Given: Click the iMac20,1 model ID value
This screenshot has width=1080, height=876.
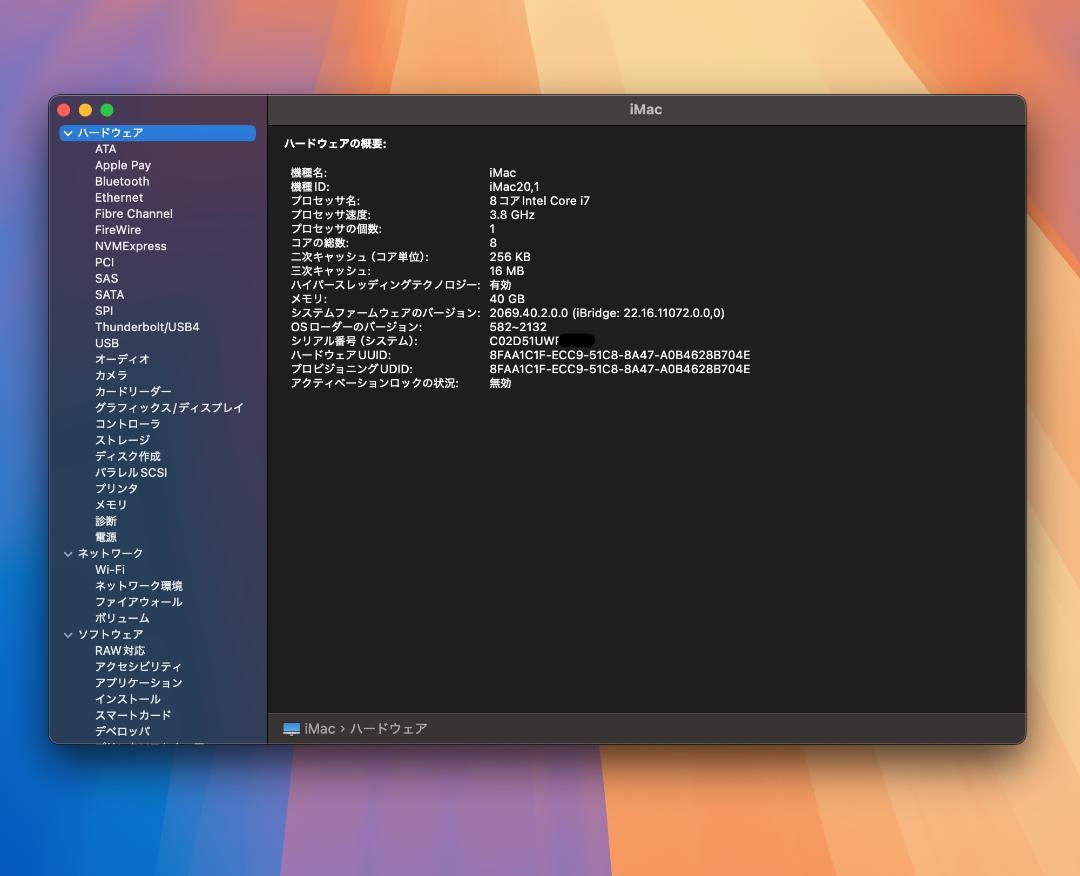Looking at the screenshot, I should [x=515, y=187].
